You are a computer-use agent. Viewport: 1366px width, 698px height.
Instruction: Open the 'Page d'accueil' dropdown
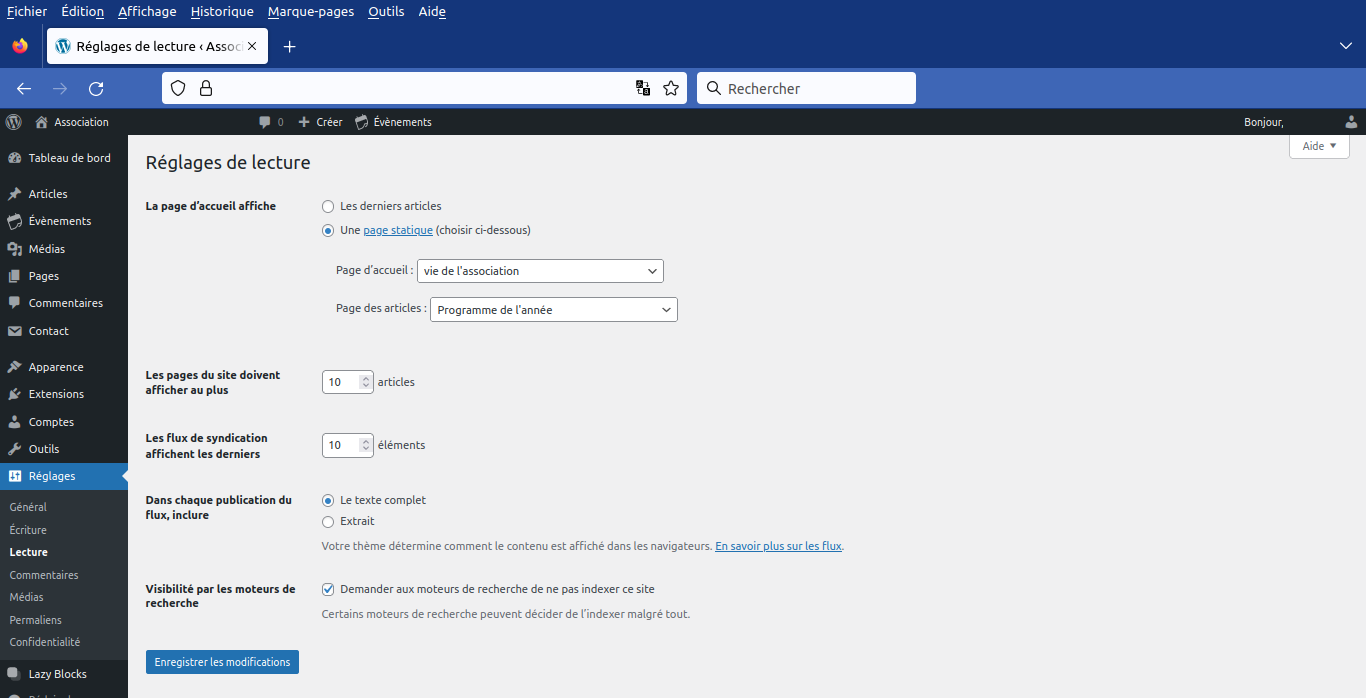[x=540, y=271]
